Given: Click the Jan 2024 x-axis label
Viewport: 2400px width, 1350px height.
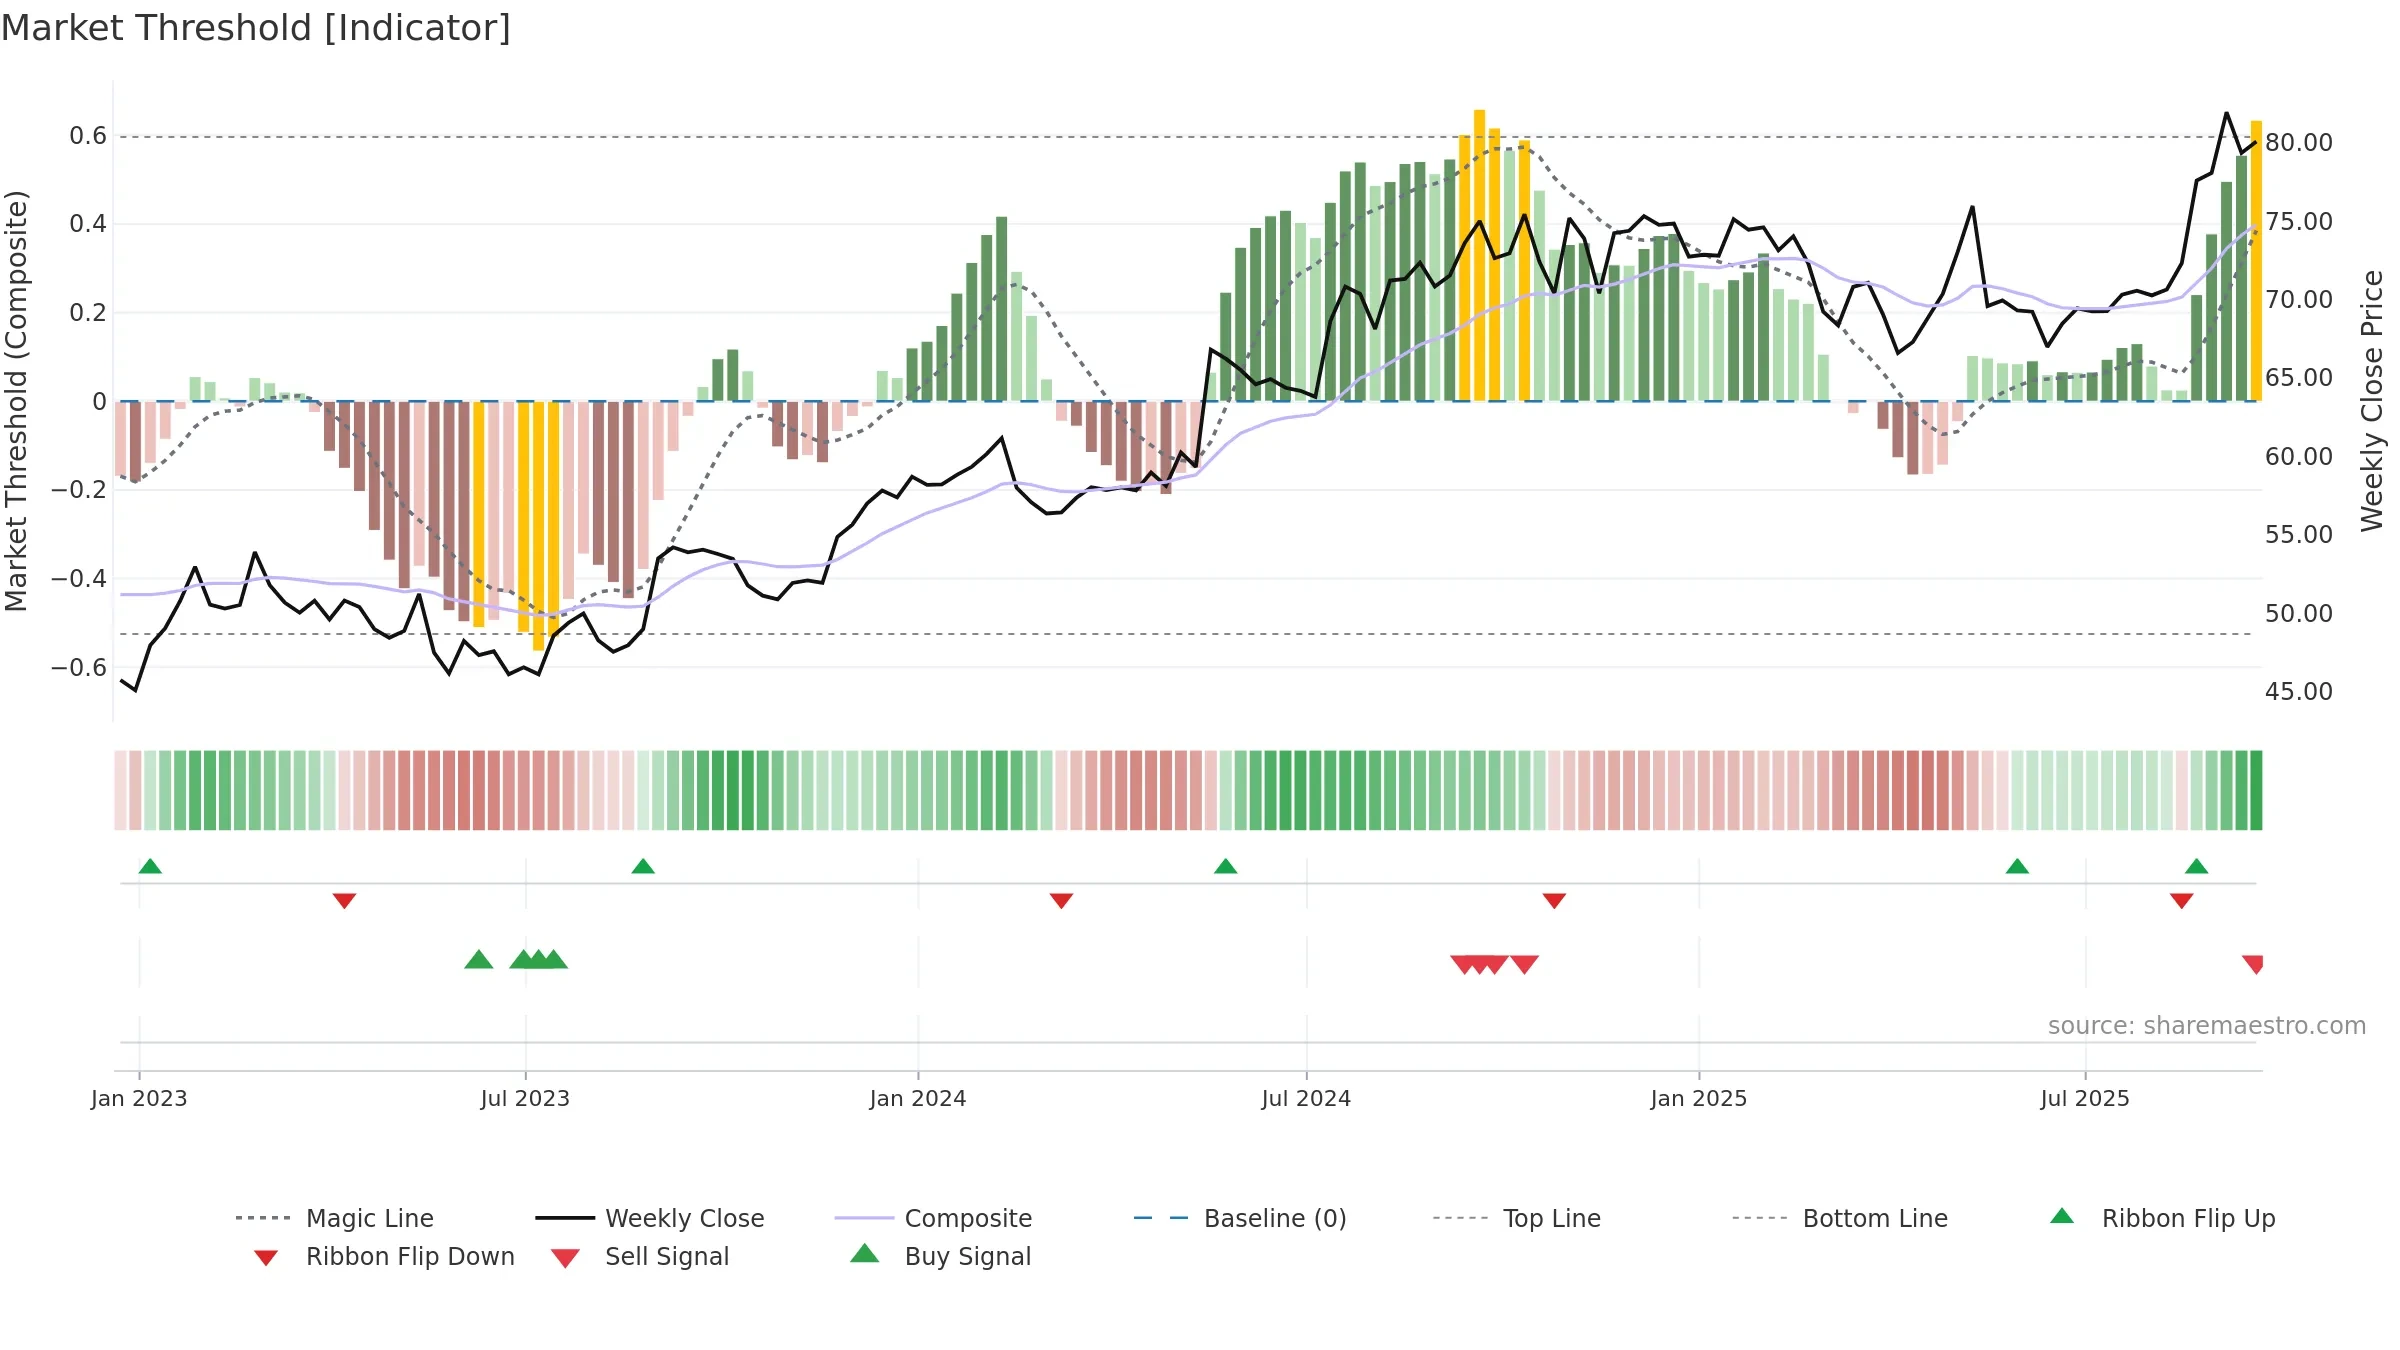Looking at the screenshot, I should click(x=918, y=1099).
